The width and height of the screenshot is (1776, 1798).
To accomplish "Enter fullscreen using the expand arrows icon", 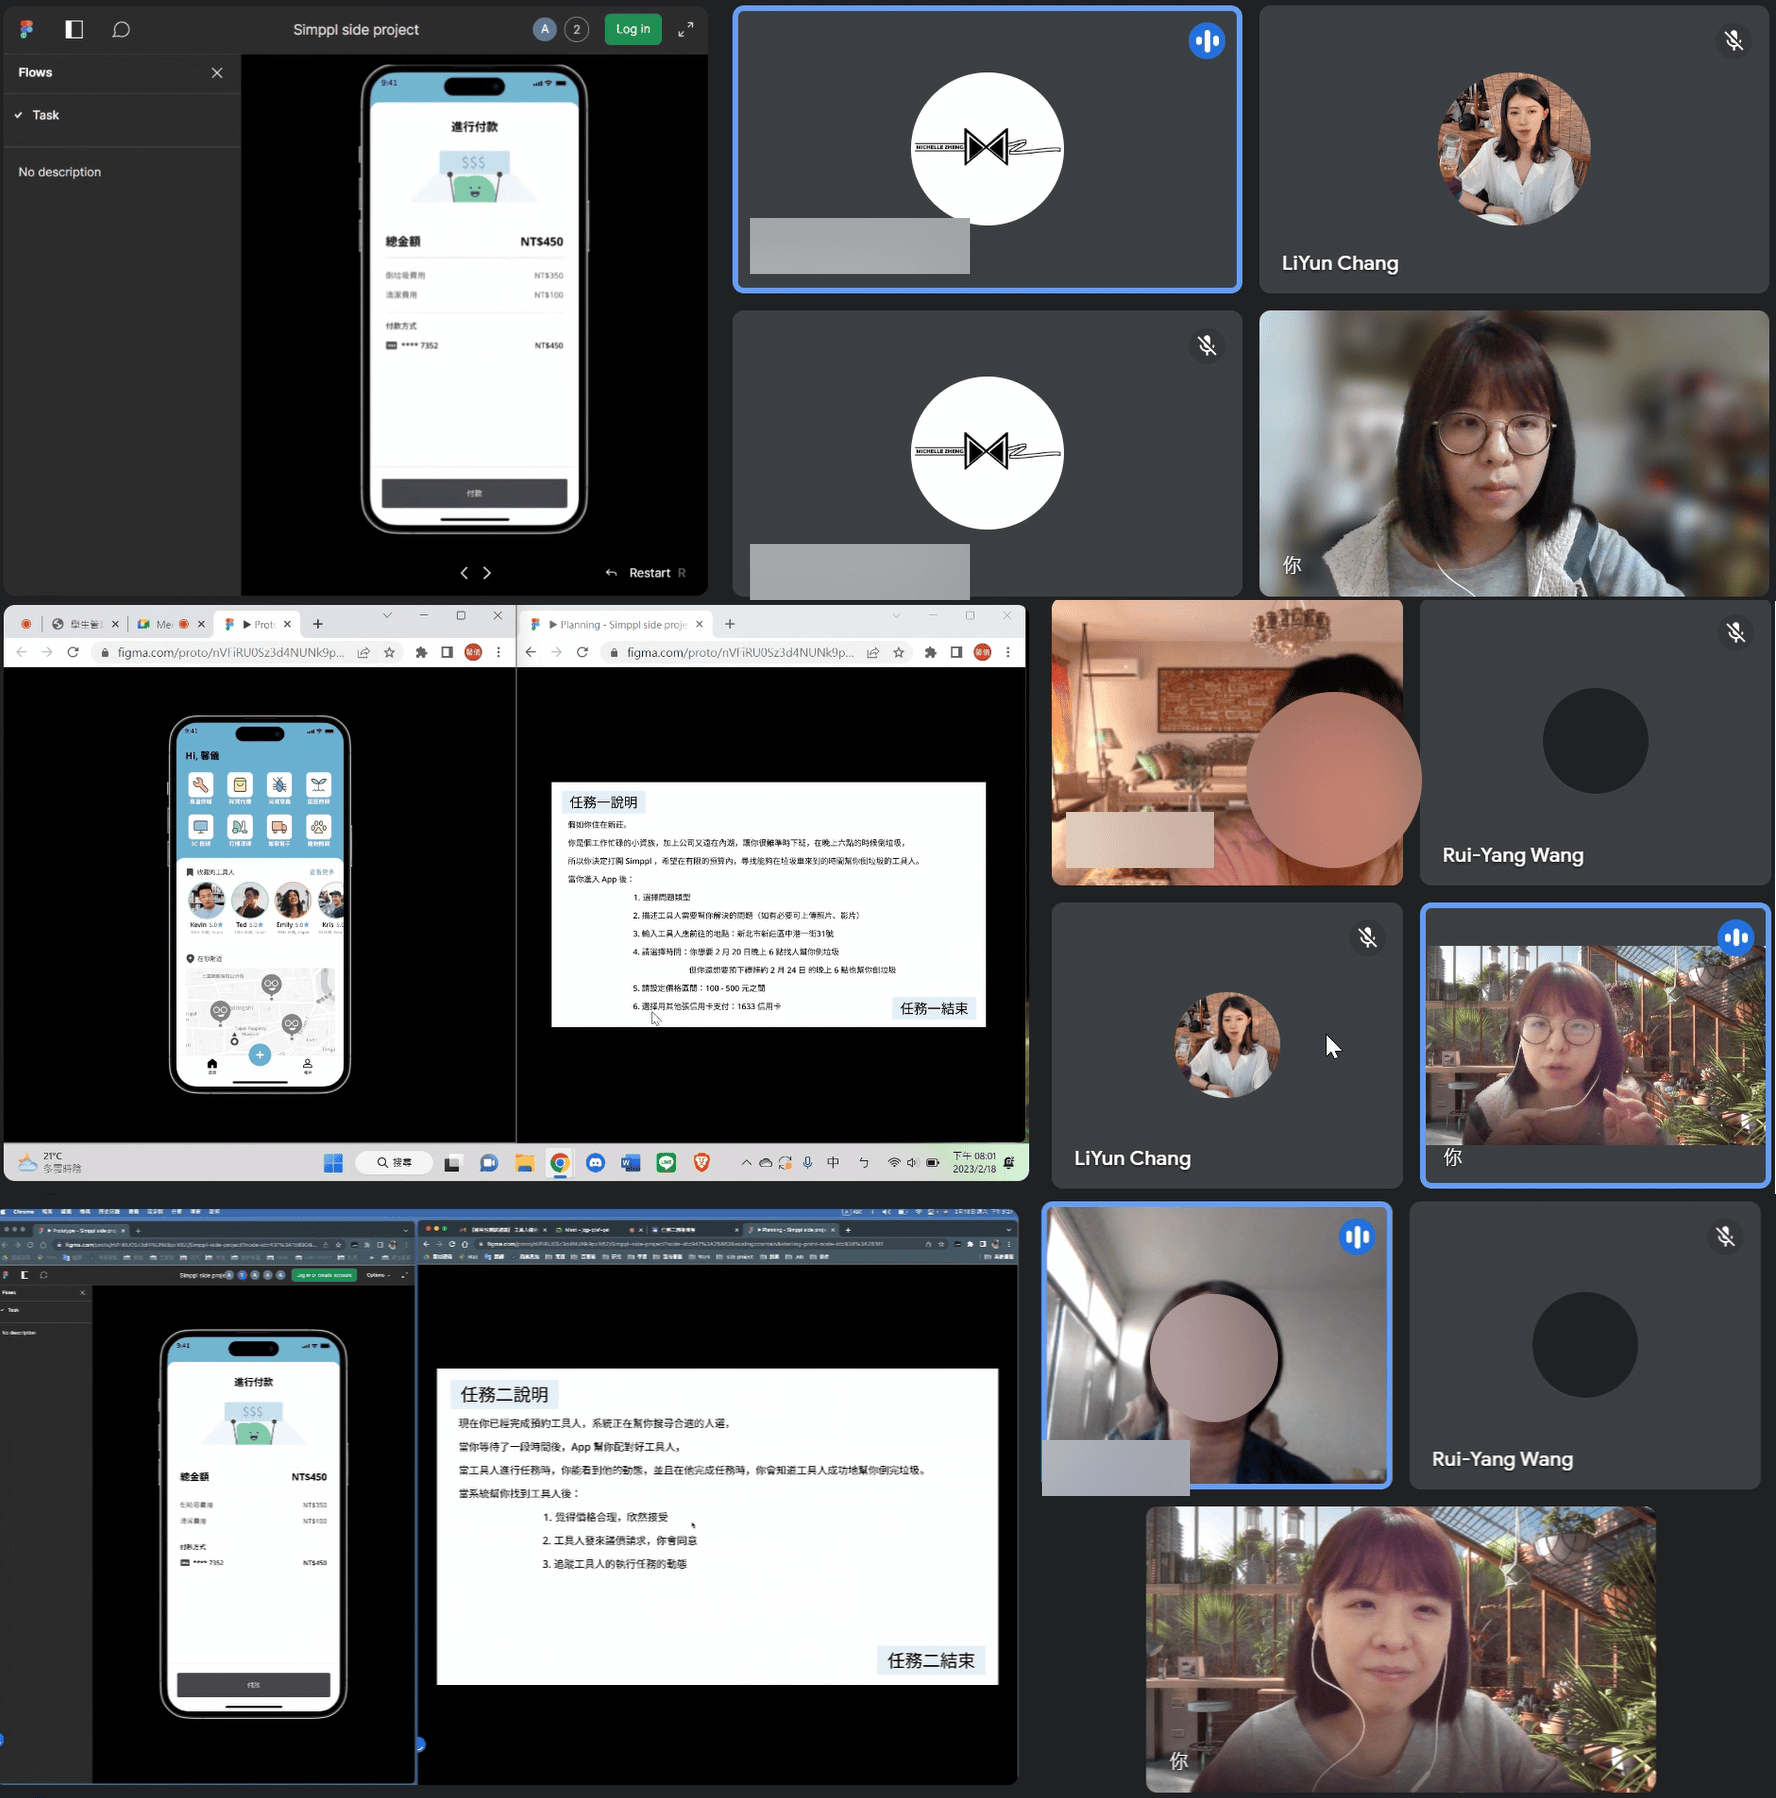I will (x=685, y=30).
